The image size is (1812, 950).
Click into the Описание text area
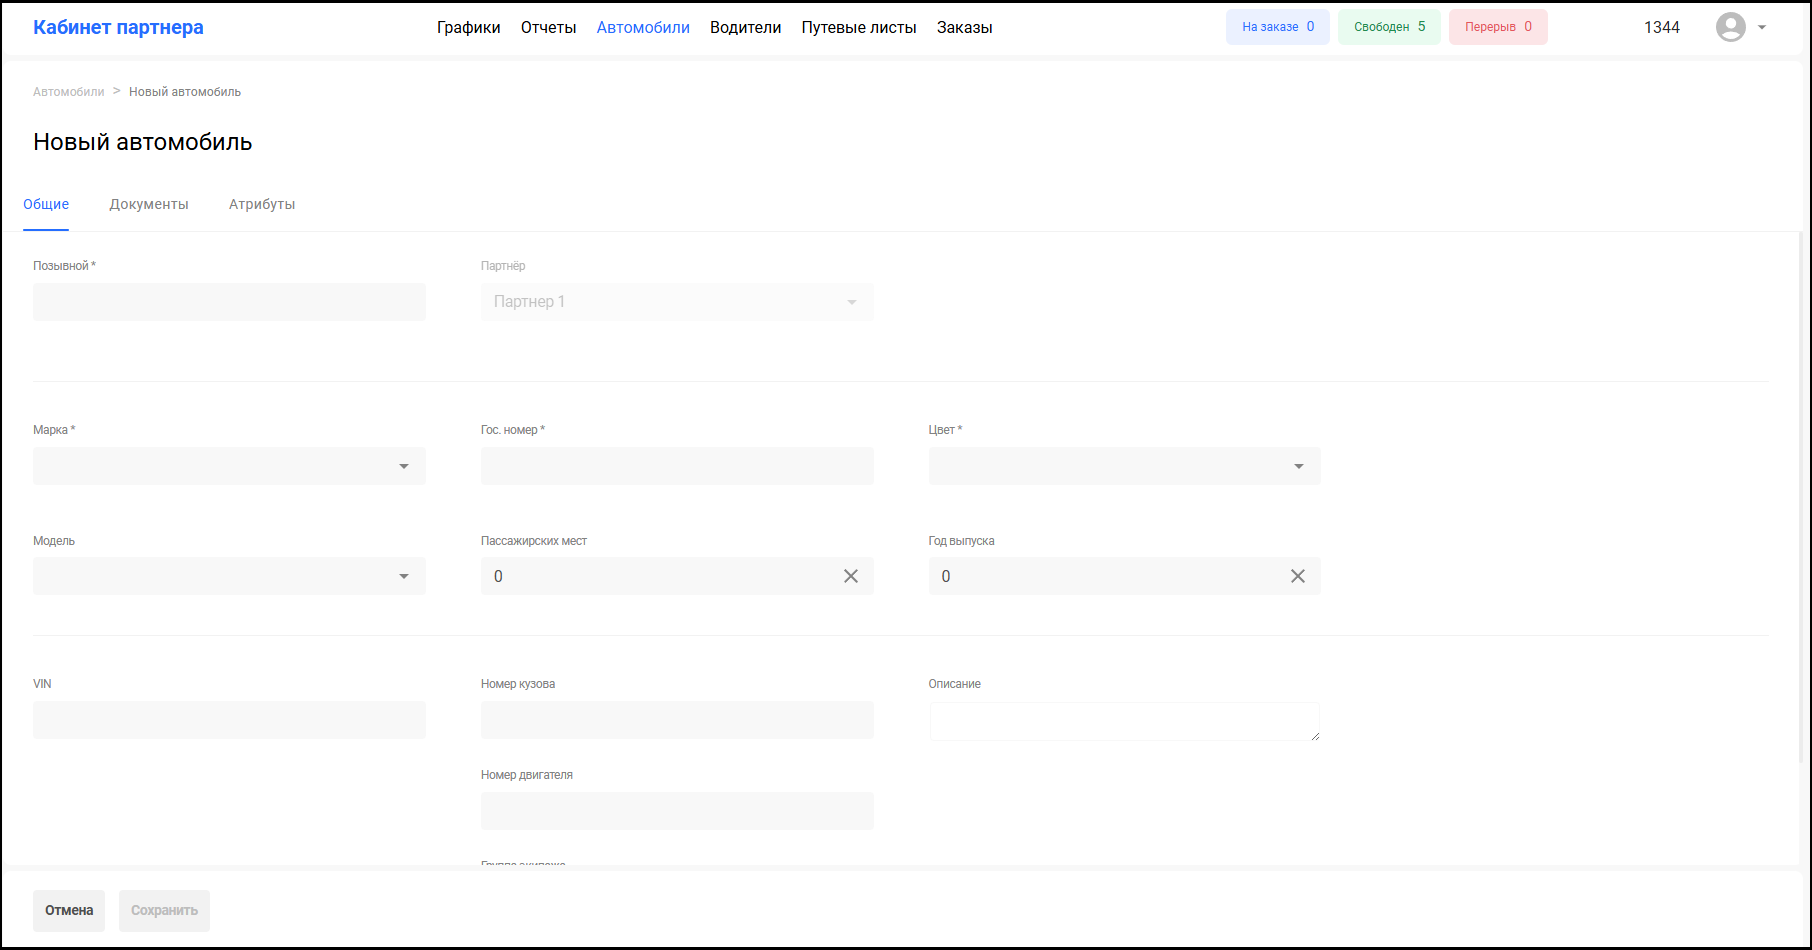point(1123,721)
